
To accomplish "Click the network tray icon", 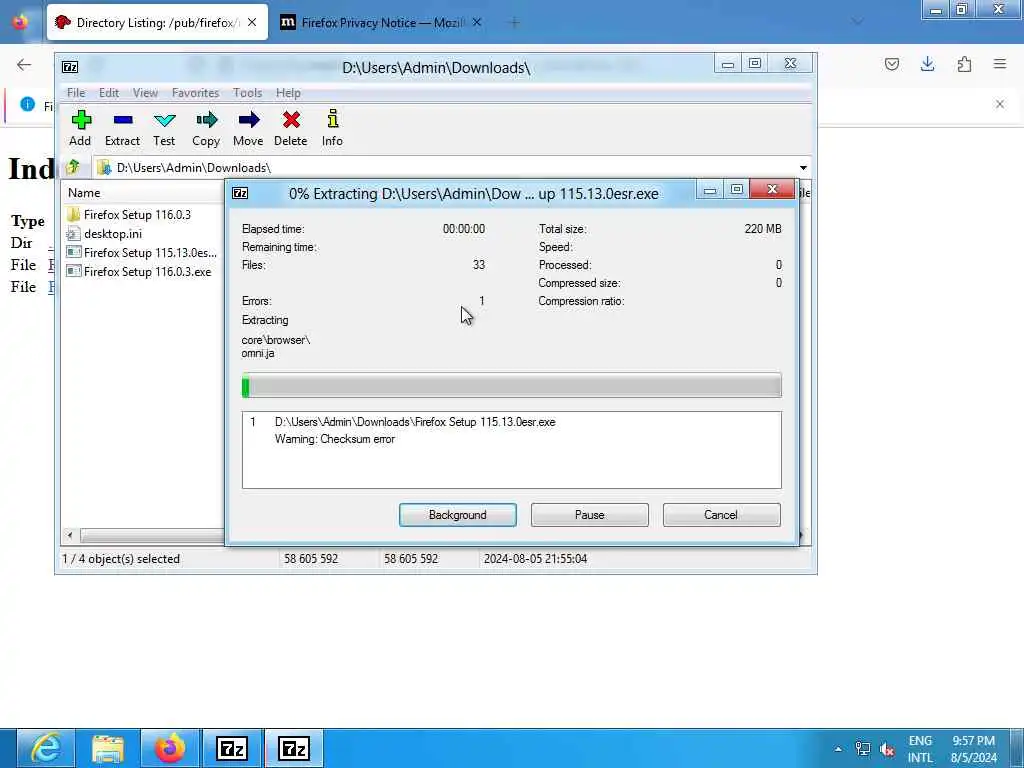I will pyautogui.click(x=863, y=749).
